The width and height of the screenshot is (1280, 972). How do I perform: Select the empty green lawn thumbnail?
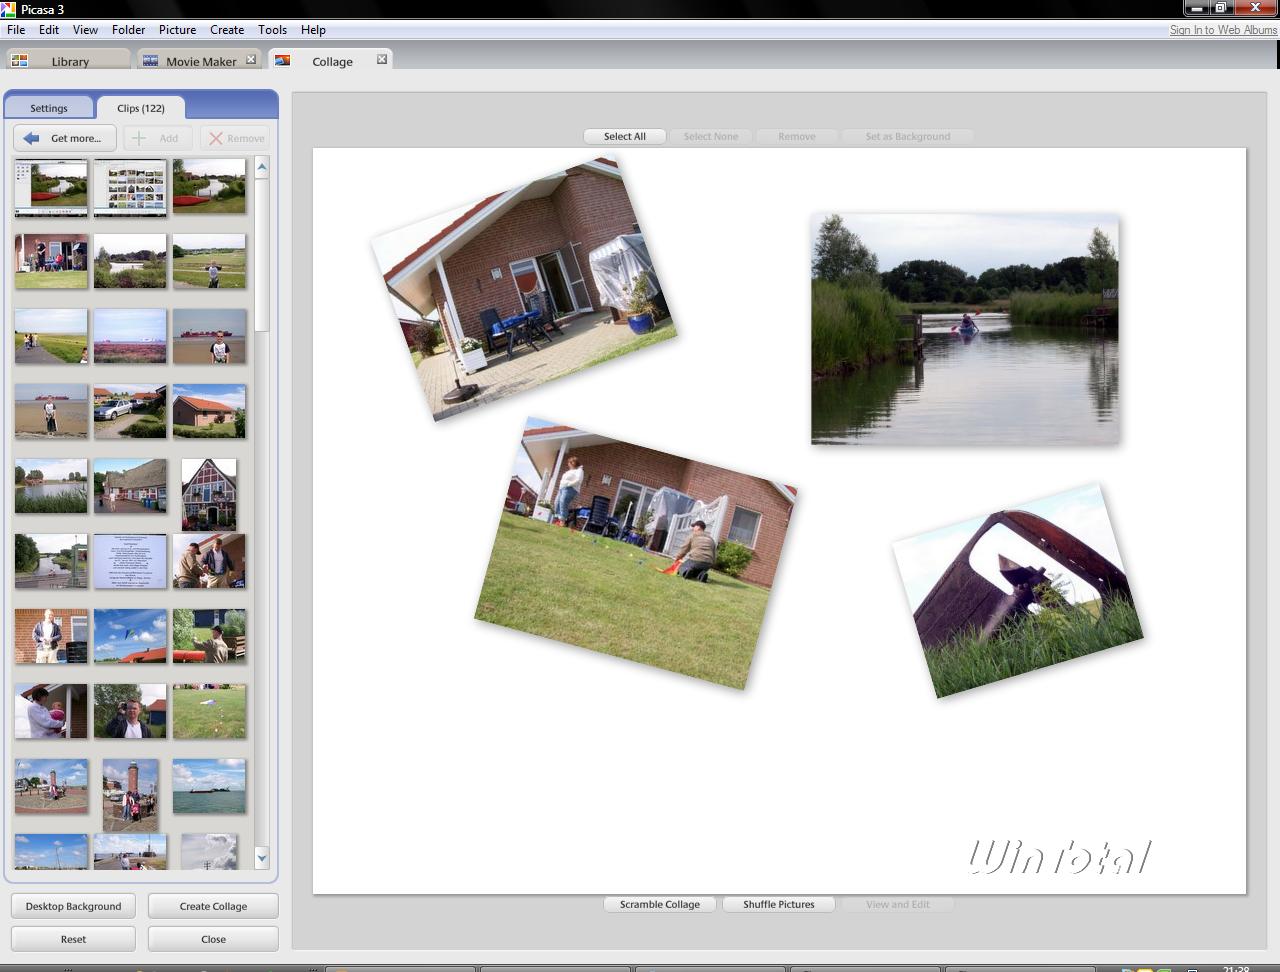pyautogui.click(x=209, y=711)
